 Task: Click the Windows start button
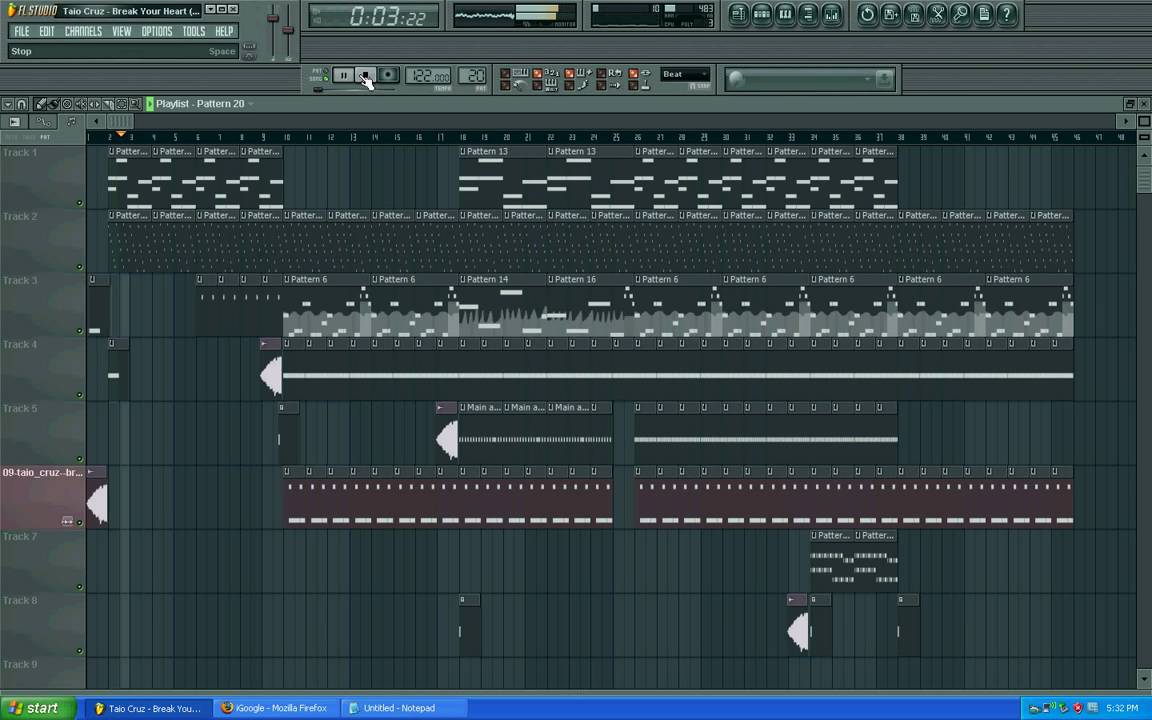click(x=38, y=708)
